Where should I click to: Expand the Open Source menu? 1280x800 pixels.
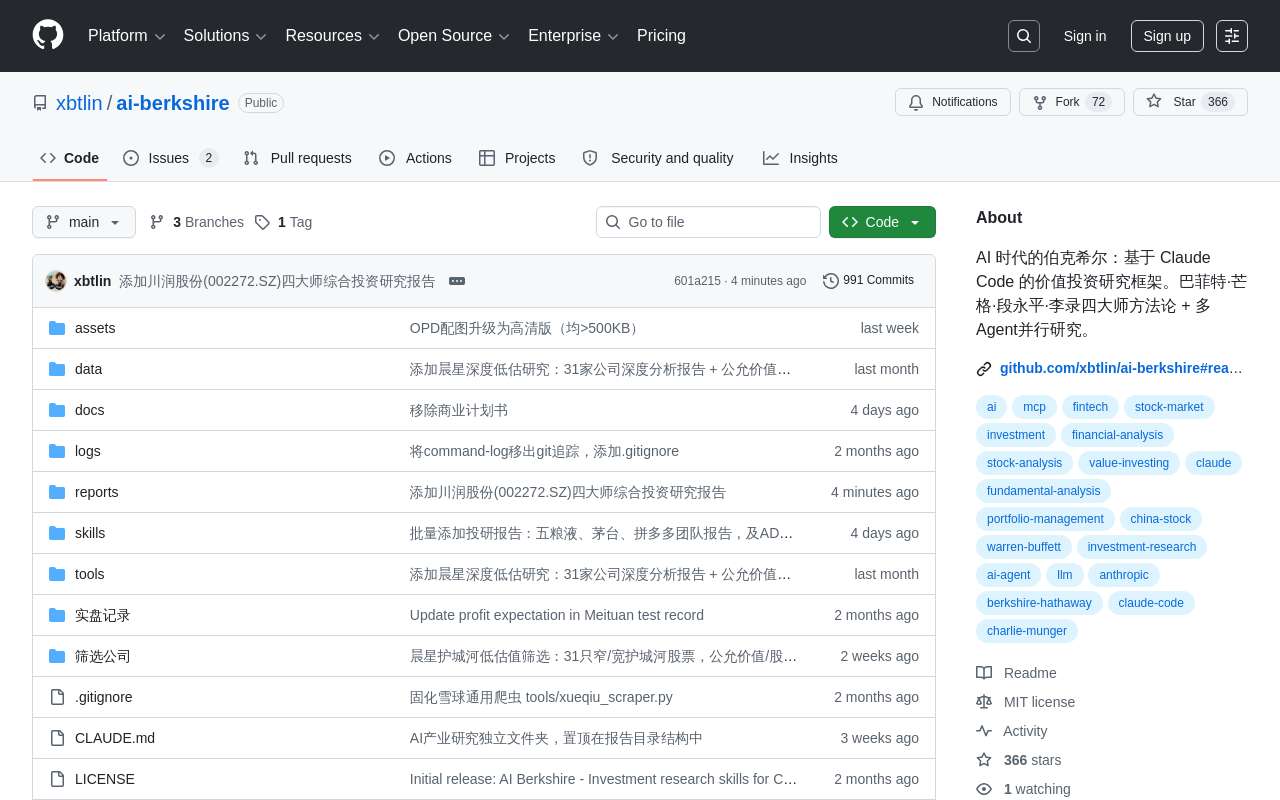(454, 36)
